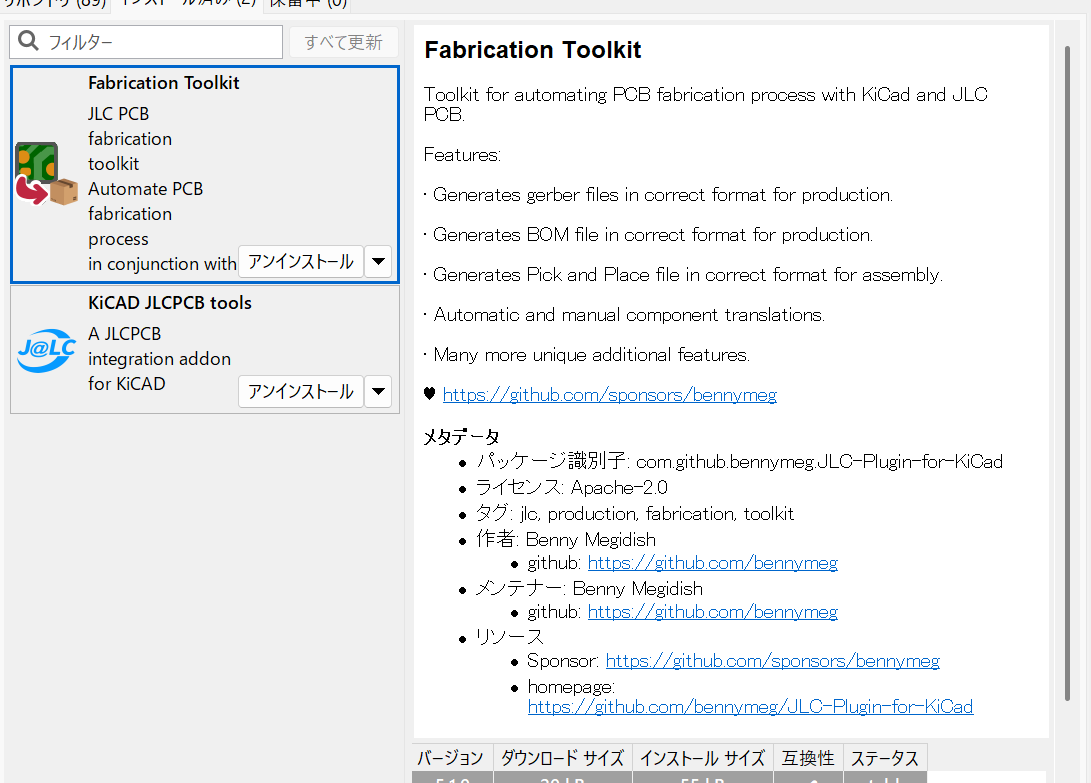Click the ダウンロード サイズ column header

[563, 757]
